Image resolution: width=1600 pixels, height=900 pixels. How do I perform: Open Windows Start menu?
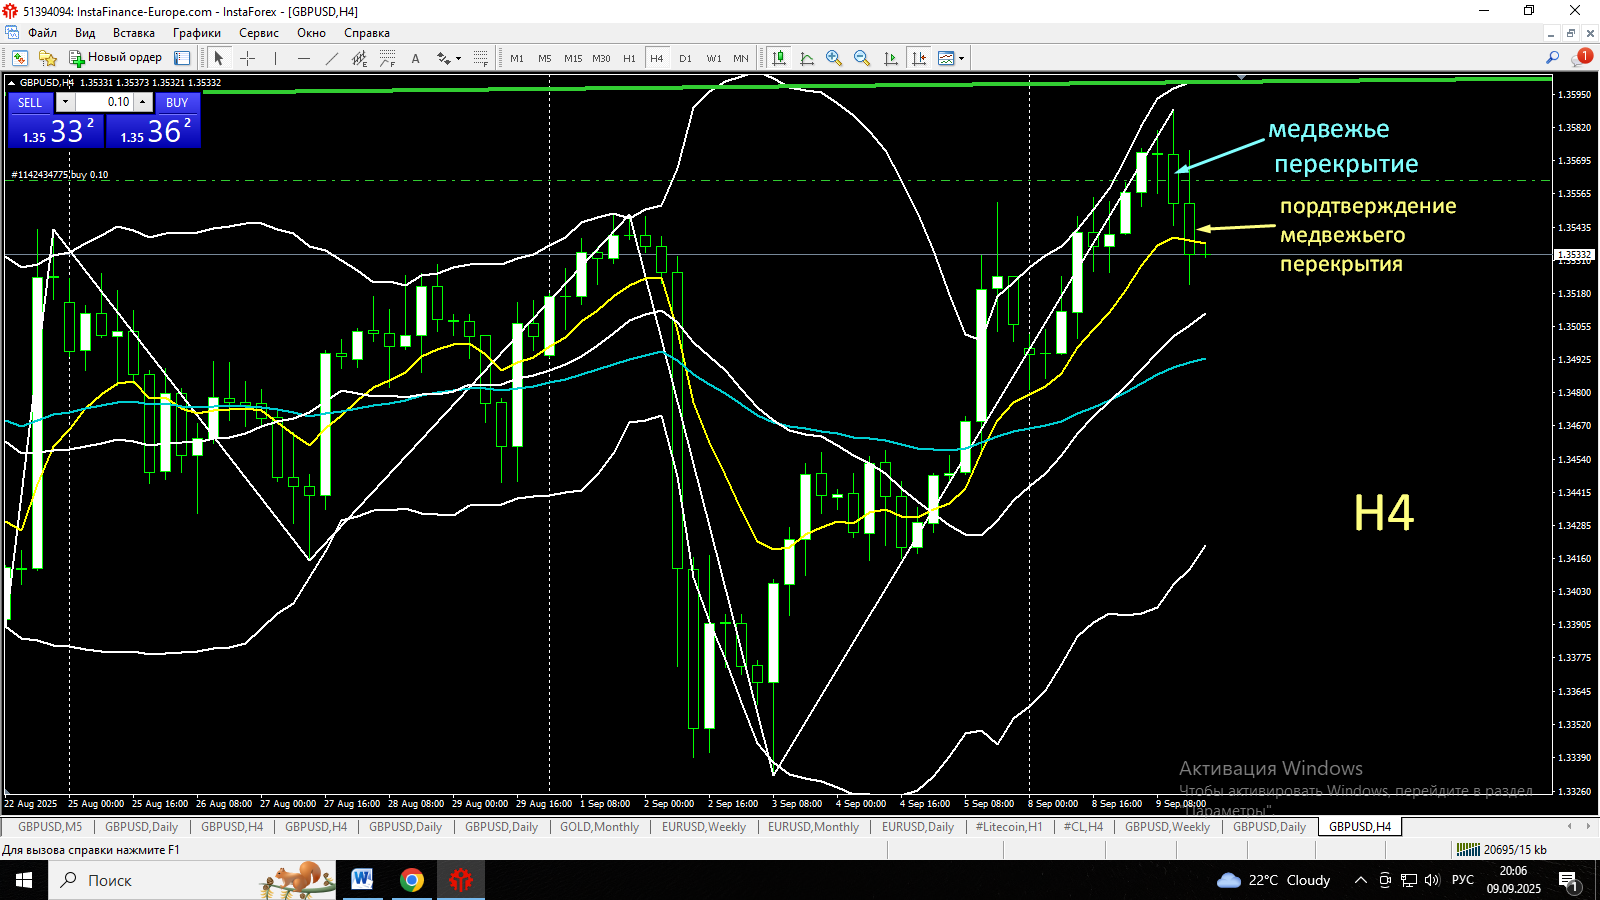point(24,880)
